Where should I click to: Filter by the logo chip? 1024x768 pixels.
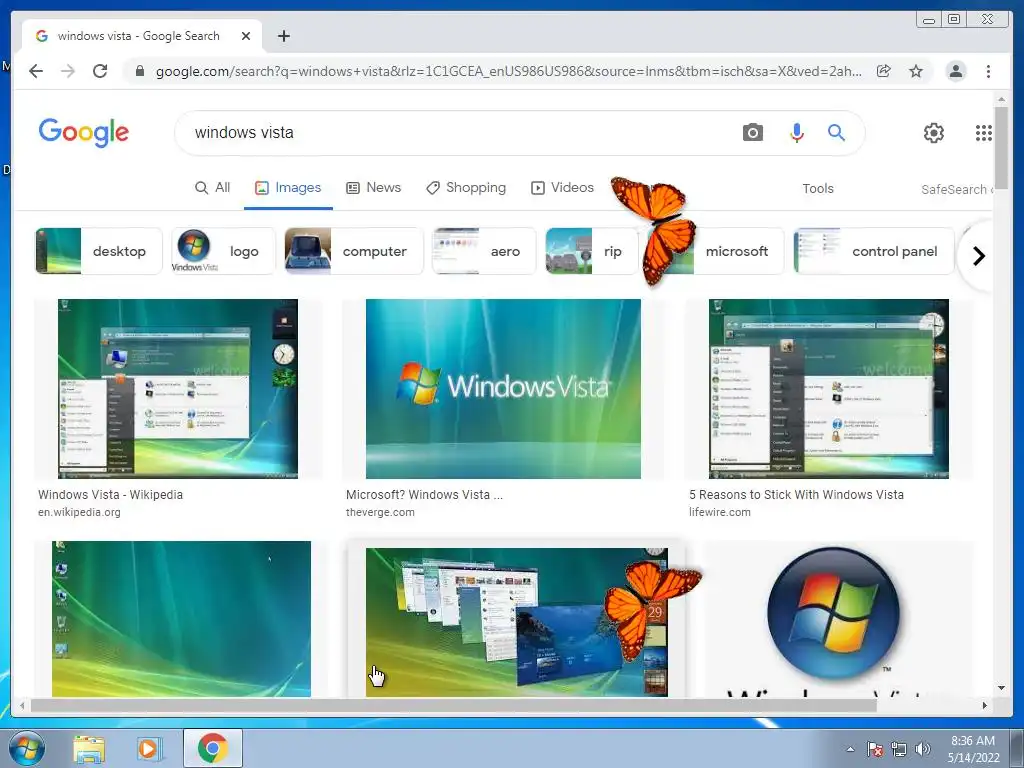(x=222, y=251)
